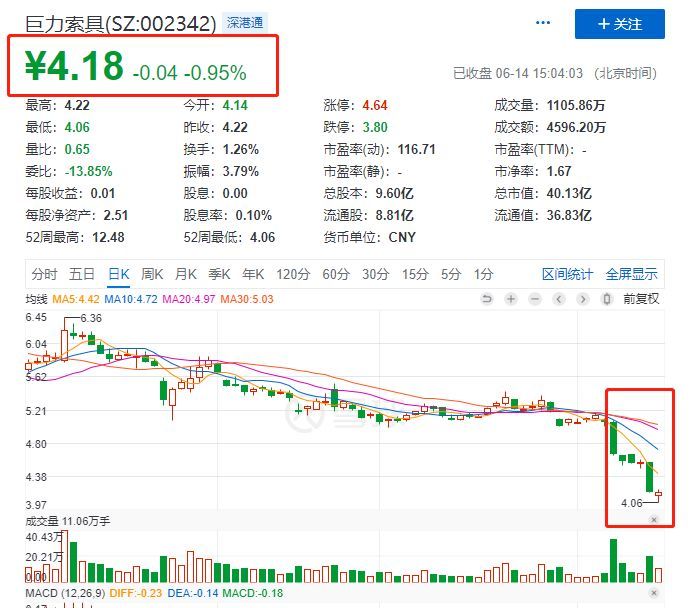
Task: Switch to the 1分 interval tab
Action: pos(483,274)
